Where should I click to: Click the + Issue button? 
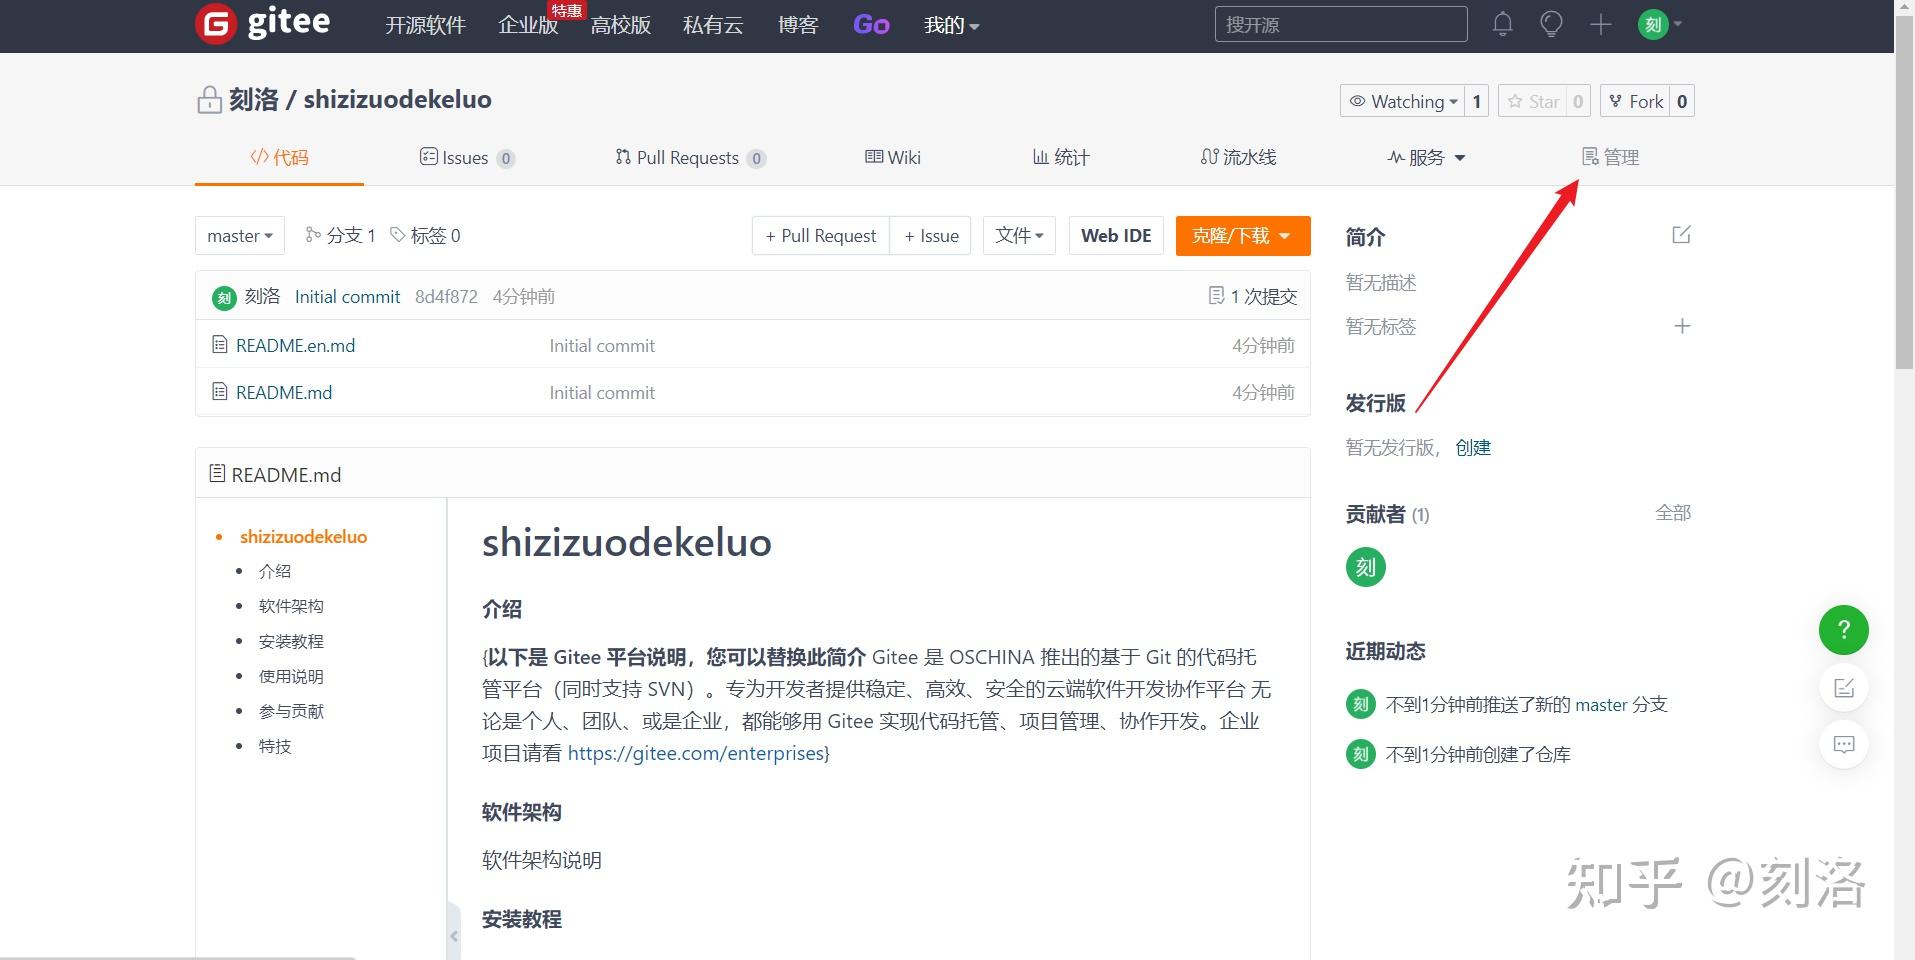click(931, 236)
